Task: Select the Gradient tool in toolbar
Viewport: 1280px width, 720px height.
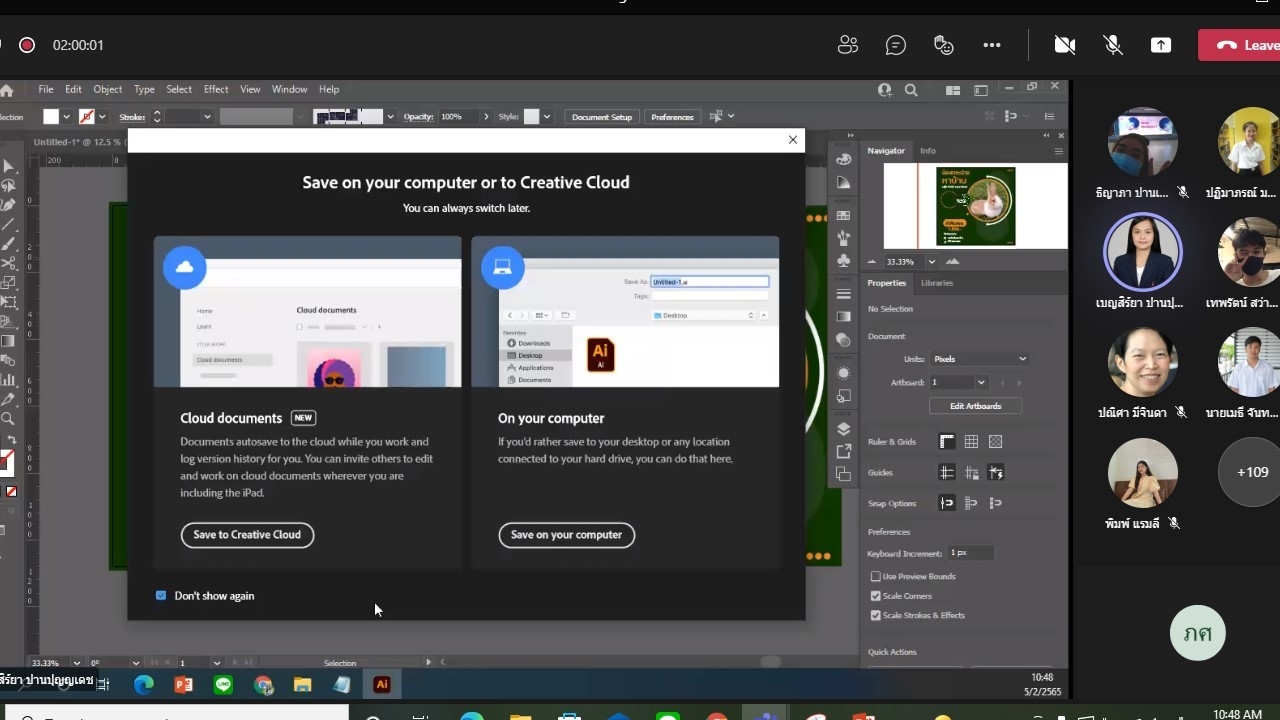Action: click(9, 340)
